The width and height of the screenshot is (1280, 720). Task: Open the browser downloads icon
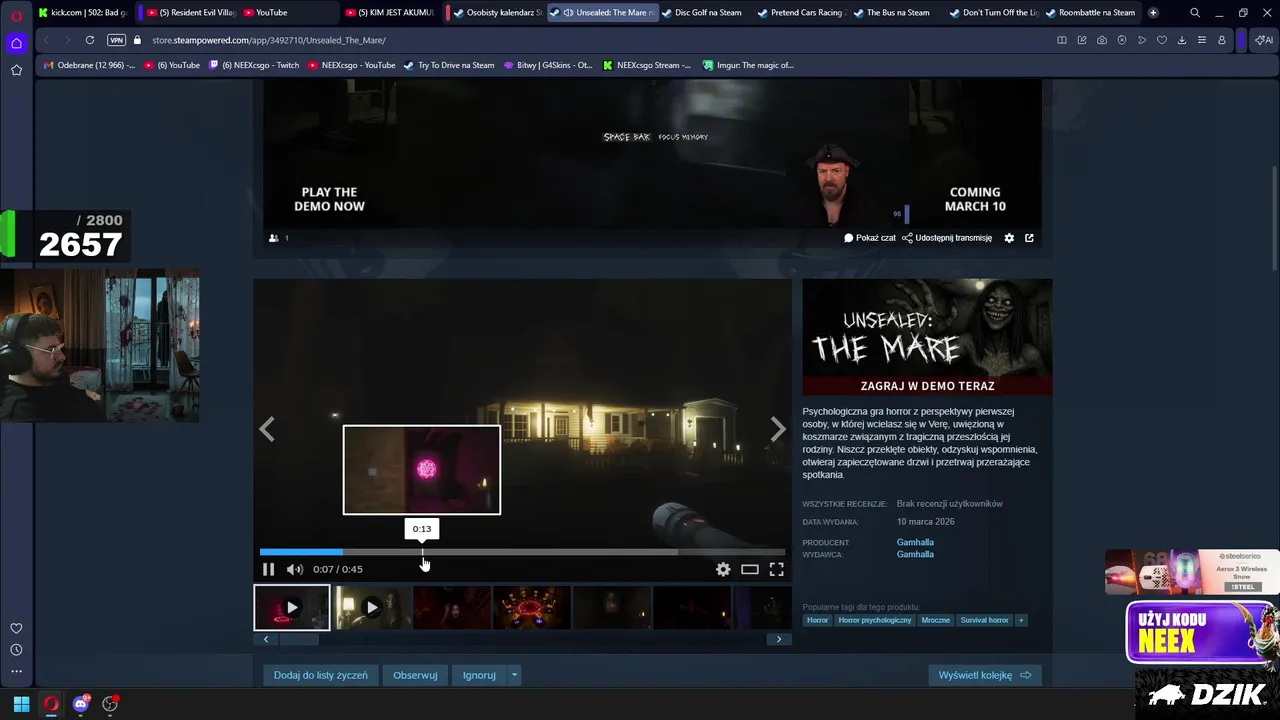point(1182,40)
